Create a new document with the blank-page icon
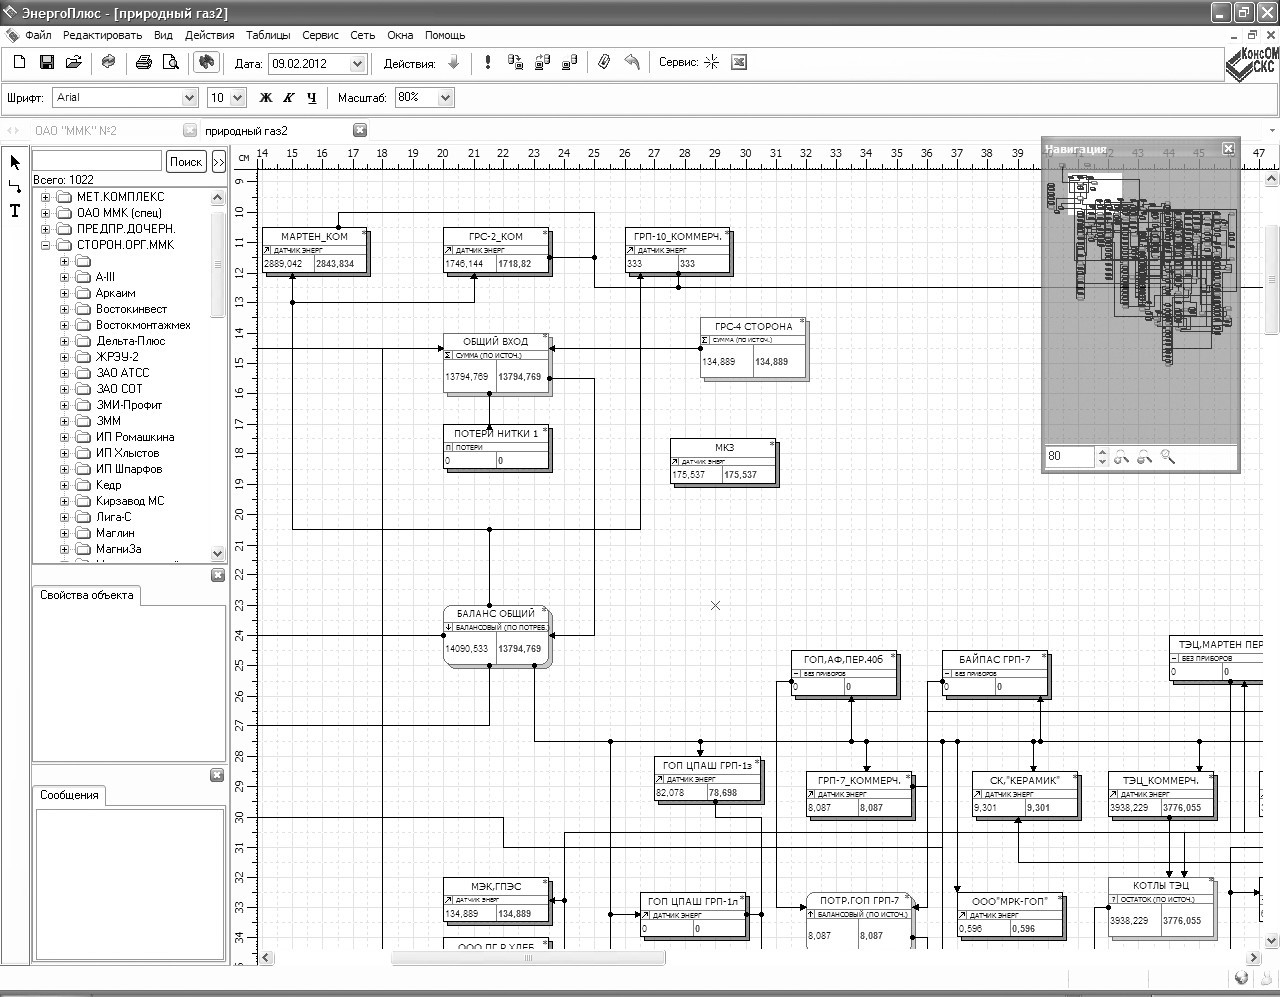Viewport: 1280px width, 997px height. click(x=19, y=62)
